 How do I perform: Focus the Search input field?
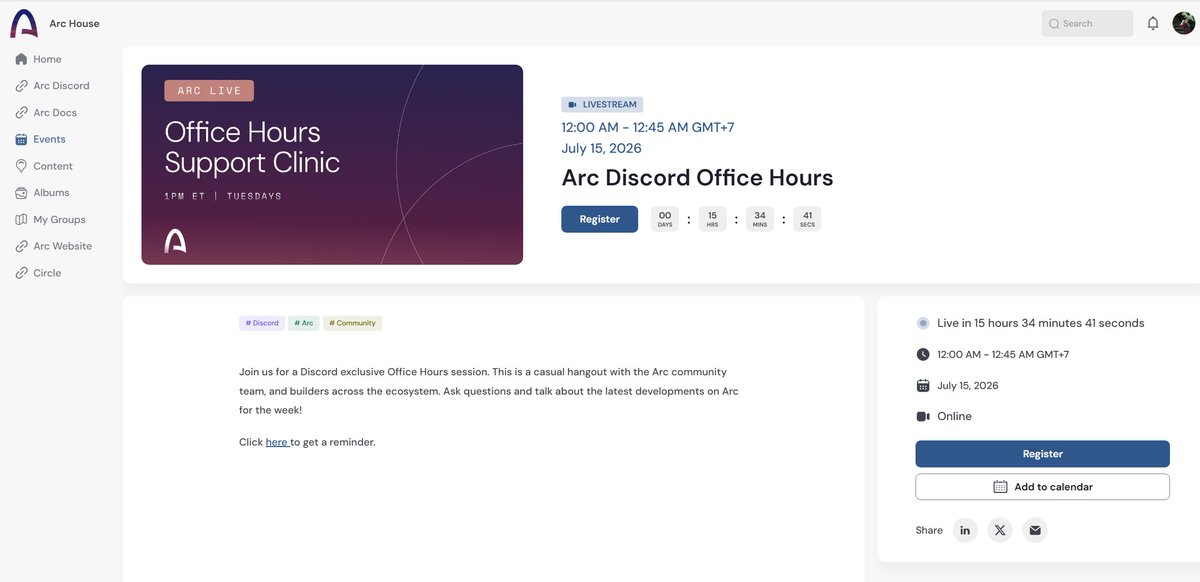pos(1087,23)
